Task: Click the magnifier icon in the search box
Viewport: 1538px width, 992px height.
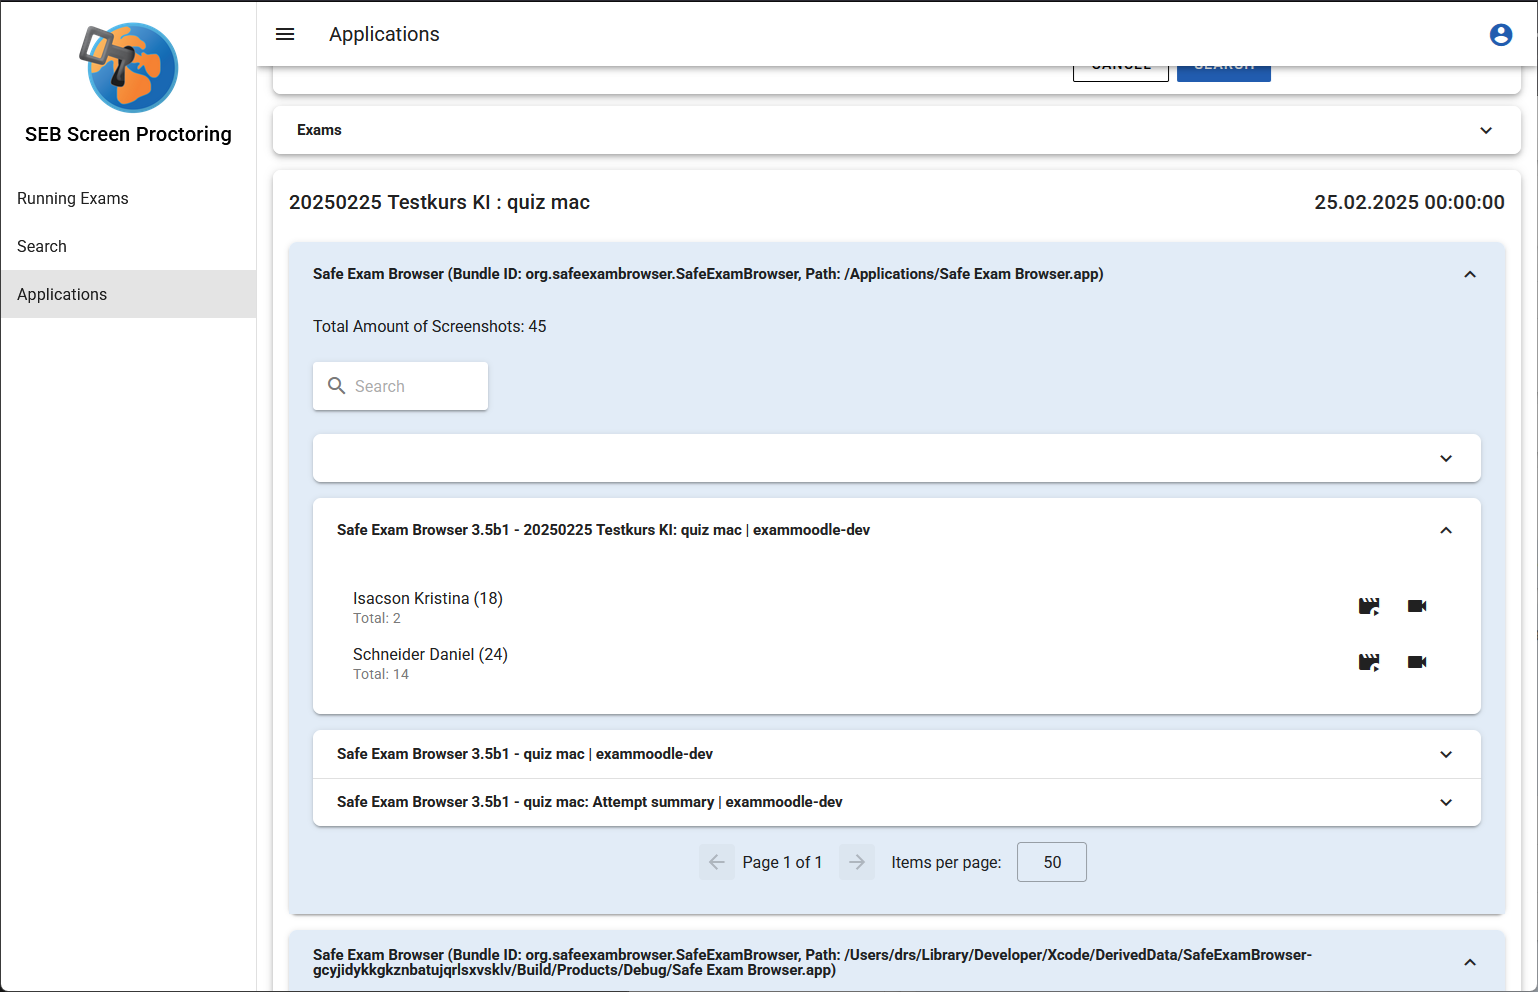Action: pyautogui.click(x=337, y=386)
